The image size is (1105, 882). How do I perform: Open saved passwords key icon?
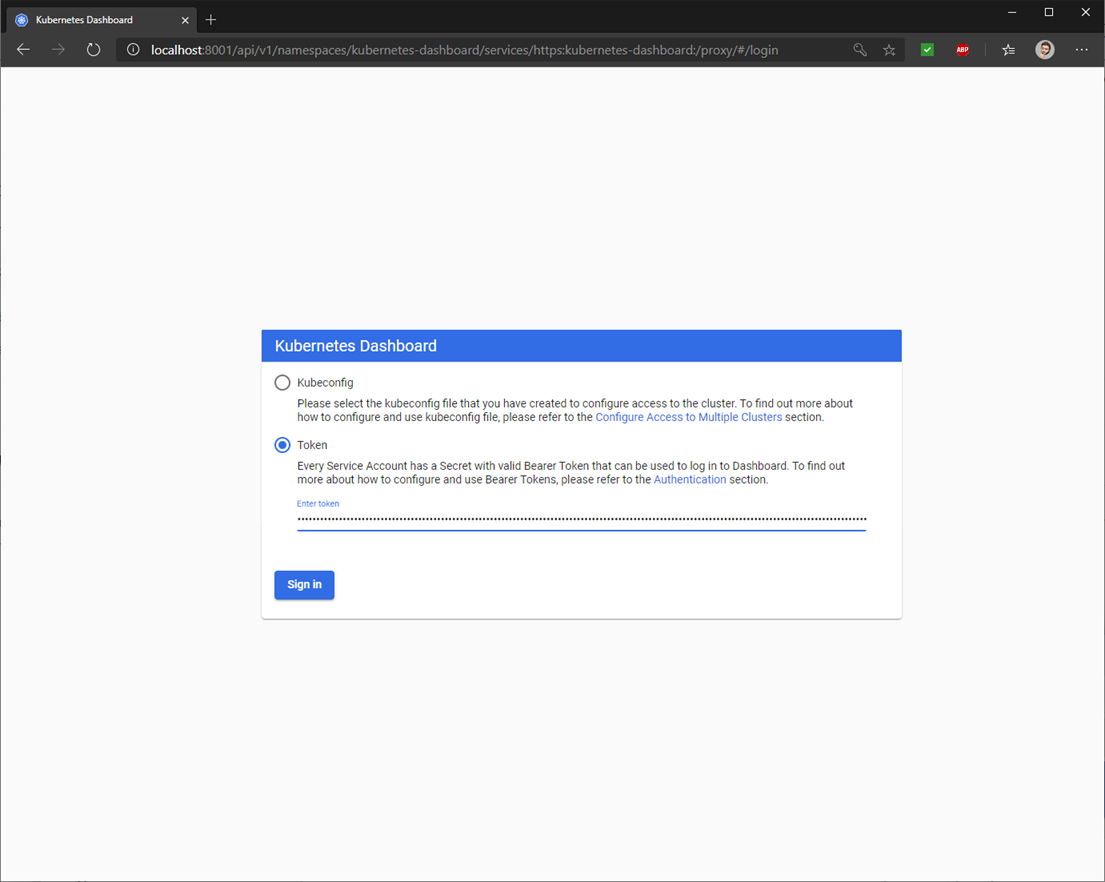[x=860, y=50]
